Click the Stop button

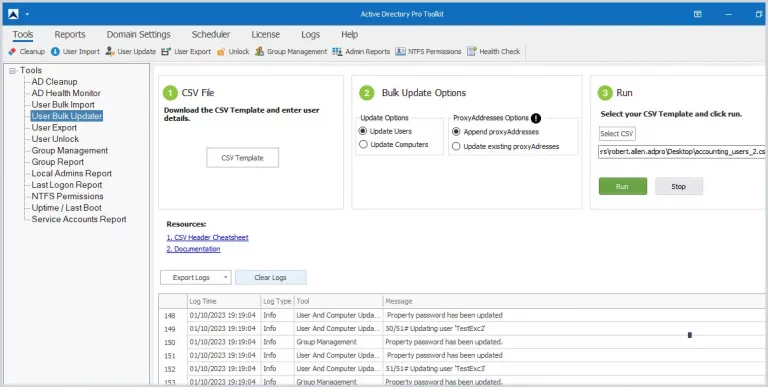678,186
